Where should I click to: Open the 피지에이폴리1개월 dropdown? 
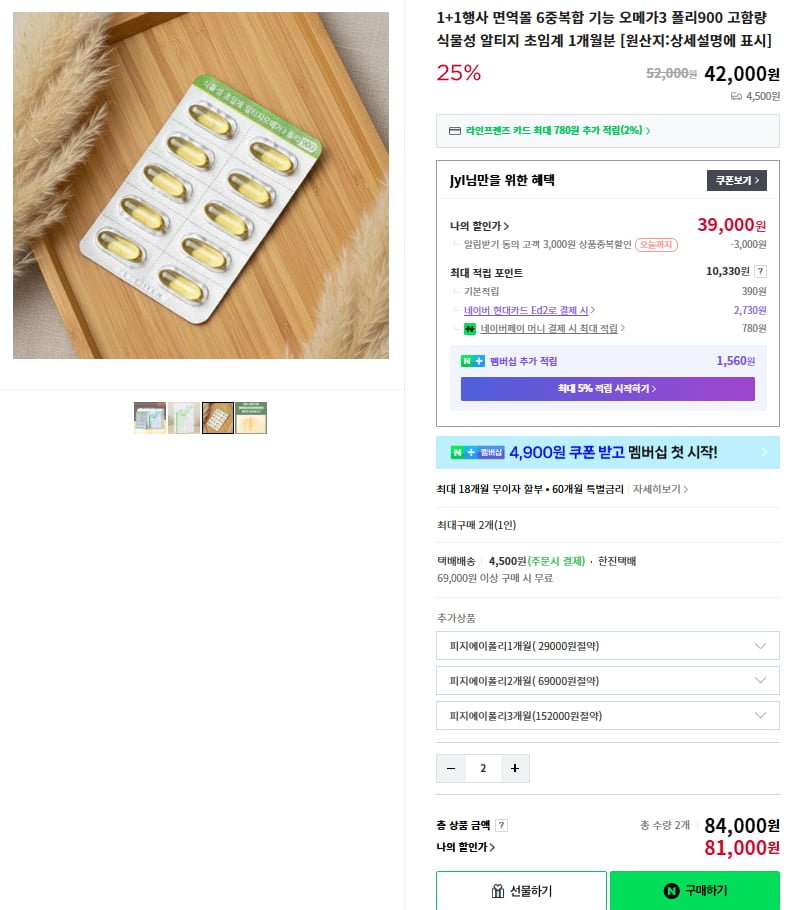pos(607,646)
